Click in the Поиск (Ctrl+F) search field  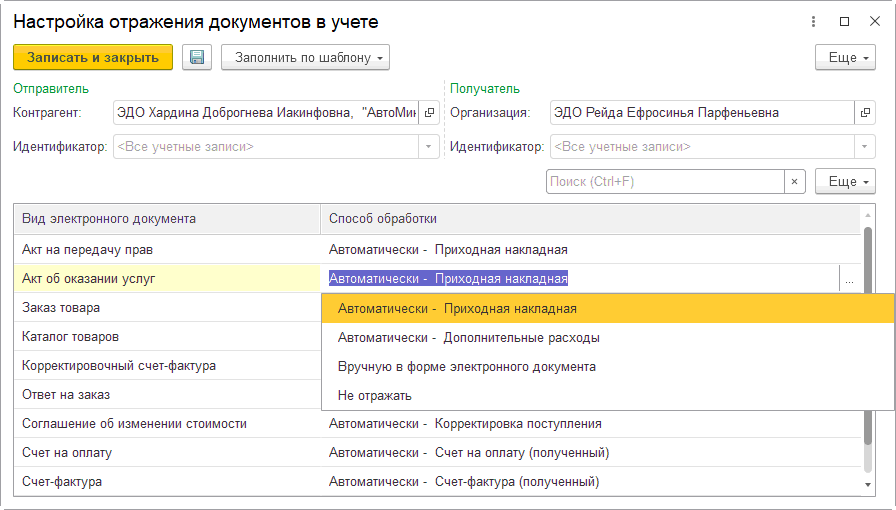click(663, 182)
